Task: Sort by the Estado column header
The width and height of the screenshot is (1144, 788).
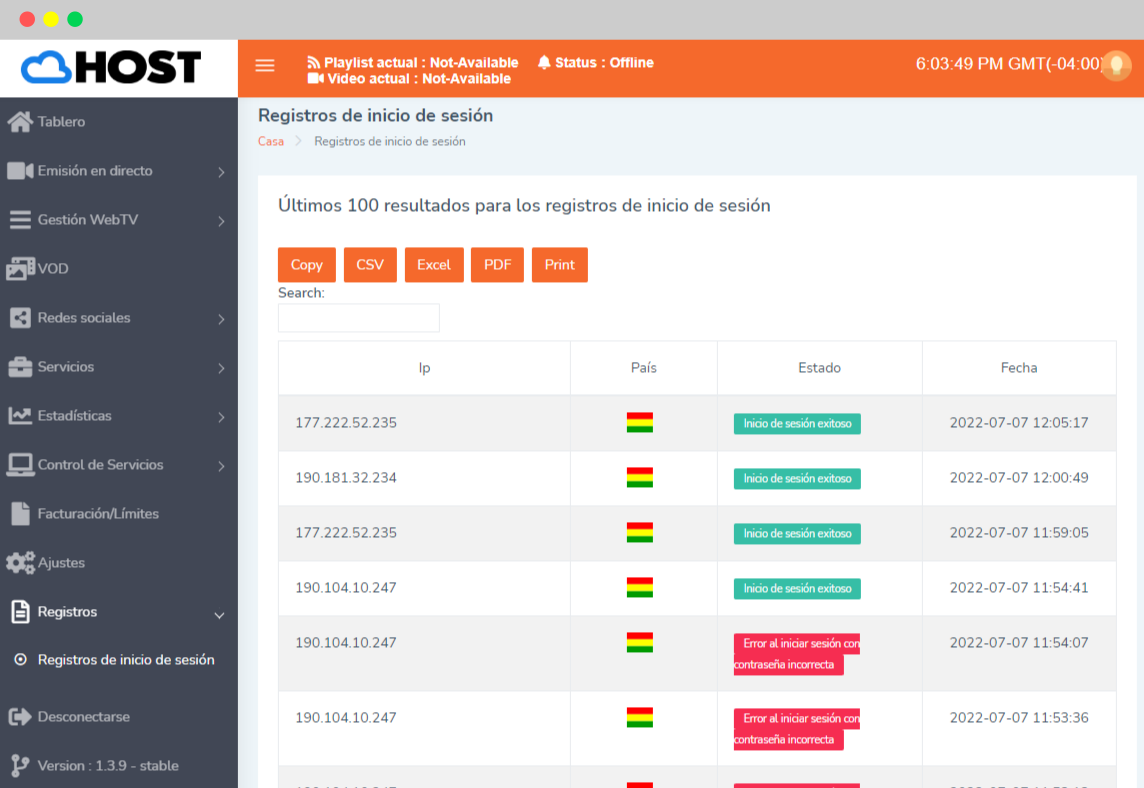Action: pyautogui.click(x=820, y=368)
